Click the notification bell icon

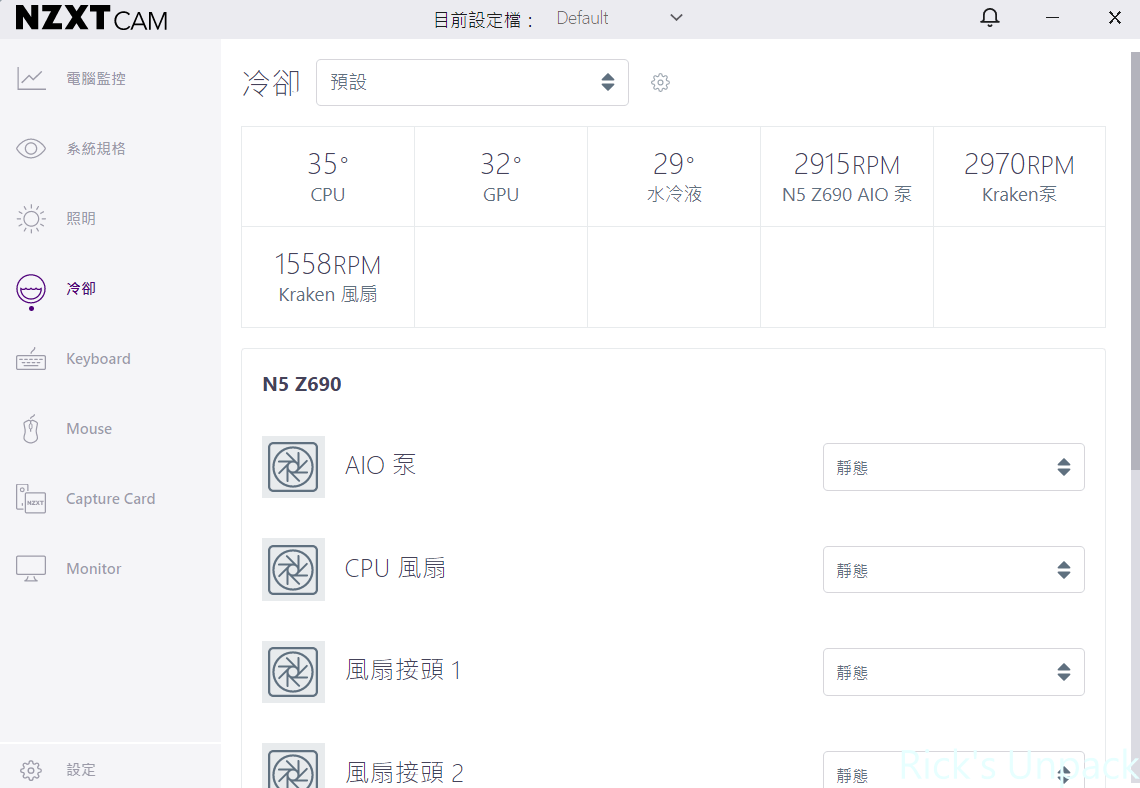click(x=989, y=18)
